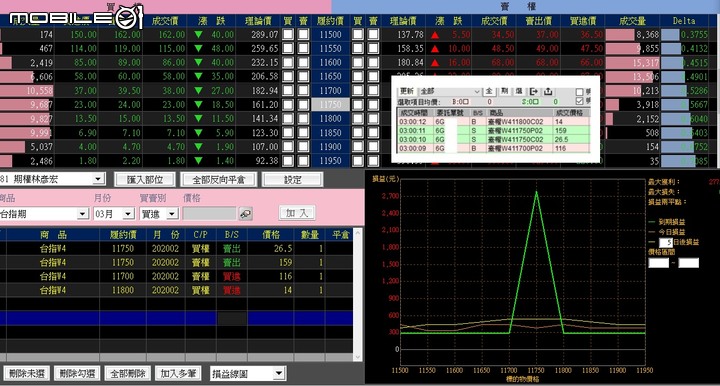
Task: Click the 全部反向平倉 button
Action: point(218,179)
